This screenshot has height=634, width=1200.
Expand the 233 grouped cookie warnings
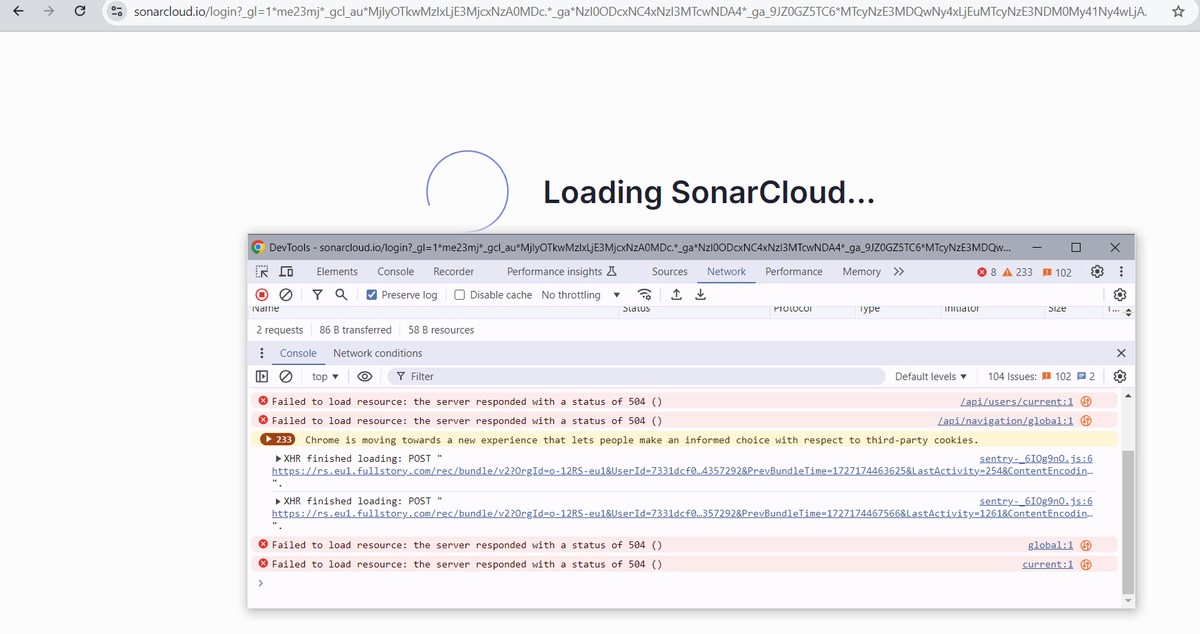click(279, 440)
